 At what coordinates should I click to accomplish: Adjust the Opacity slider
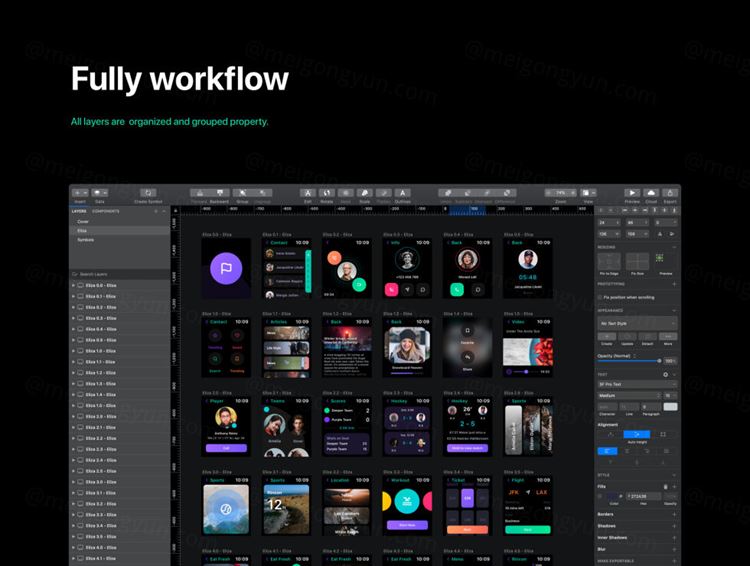[628, 360]
